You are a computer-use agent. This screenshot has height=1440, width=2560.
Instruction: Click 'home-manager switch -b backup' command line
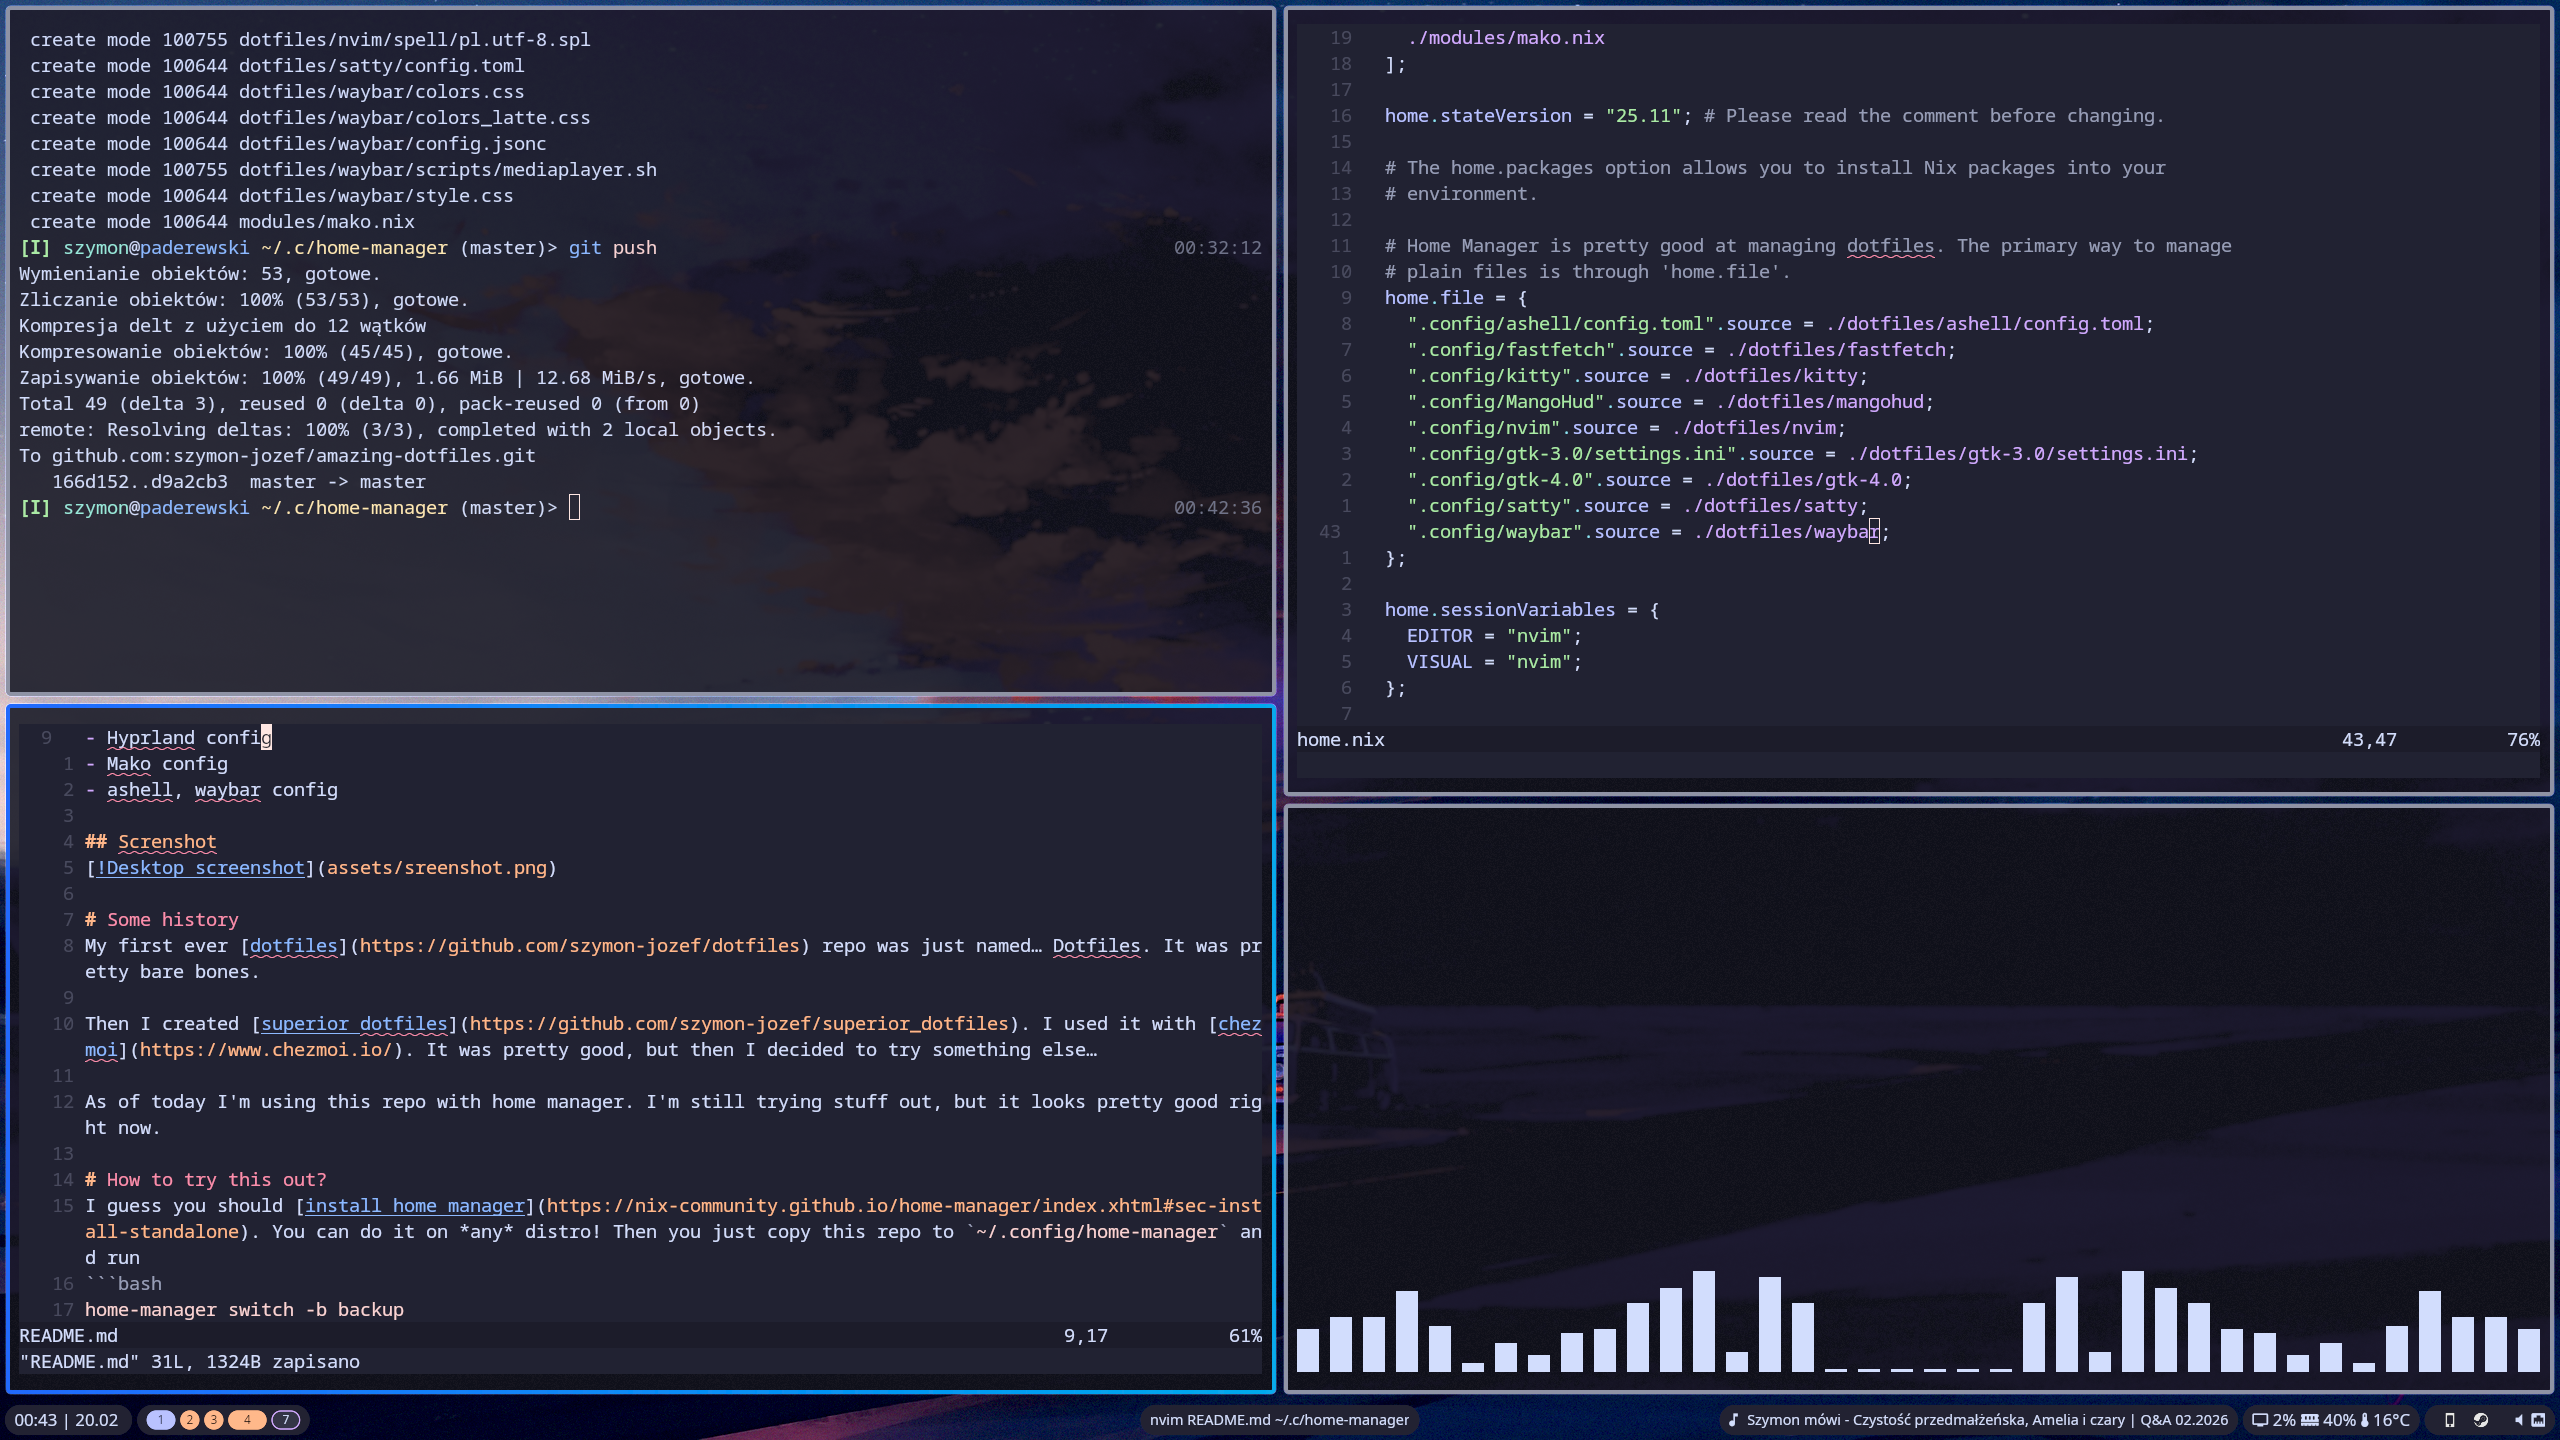(x=244, y=1309)
